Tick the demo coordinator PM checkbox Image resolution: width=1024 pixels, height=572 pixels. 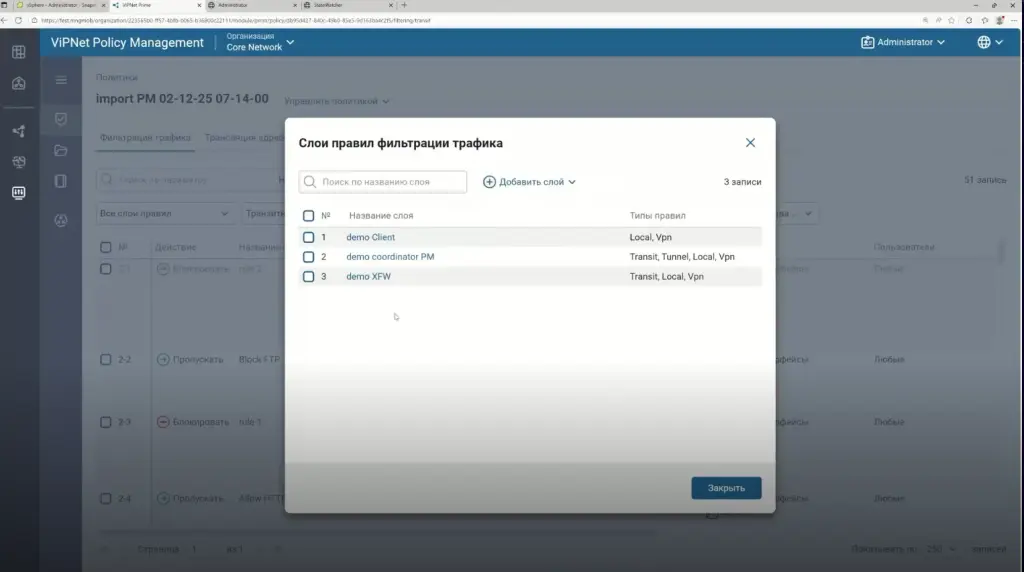309,257
